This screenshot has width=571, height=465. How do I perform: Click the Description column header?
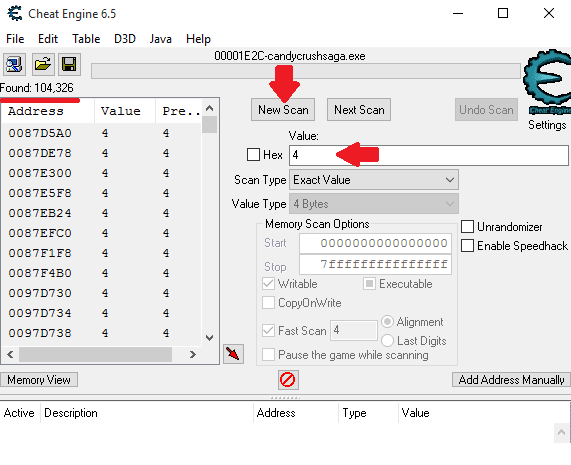147,413
